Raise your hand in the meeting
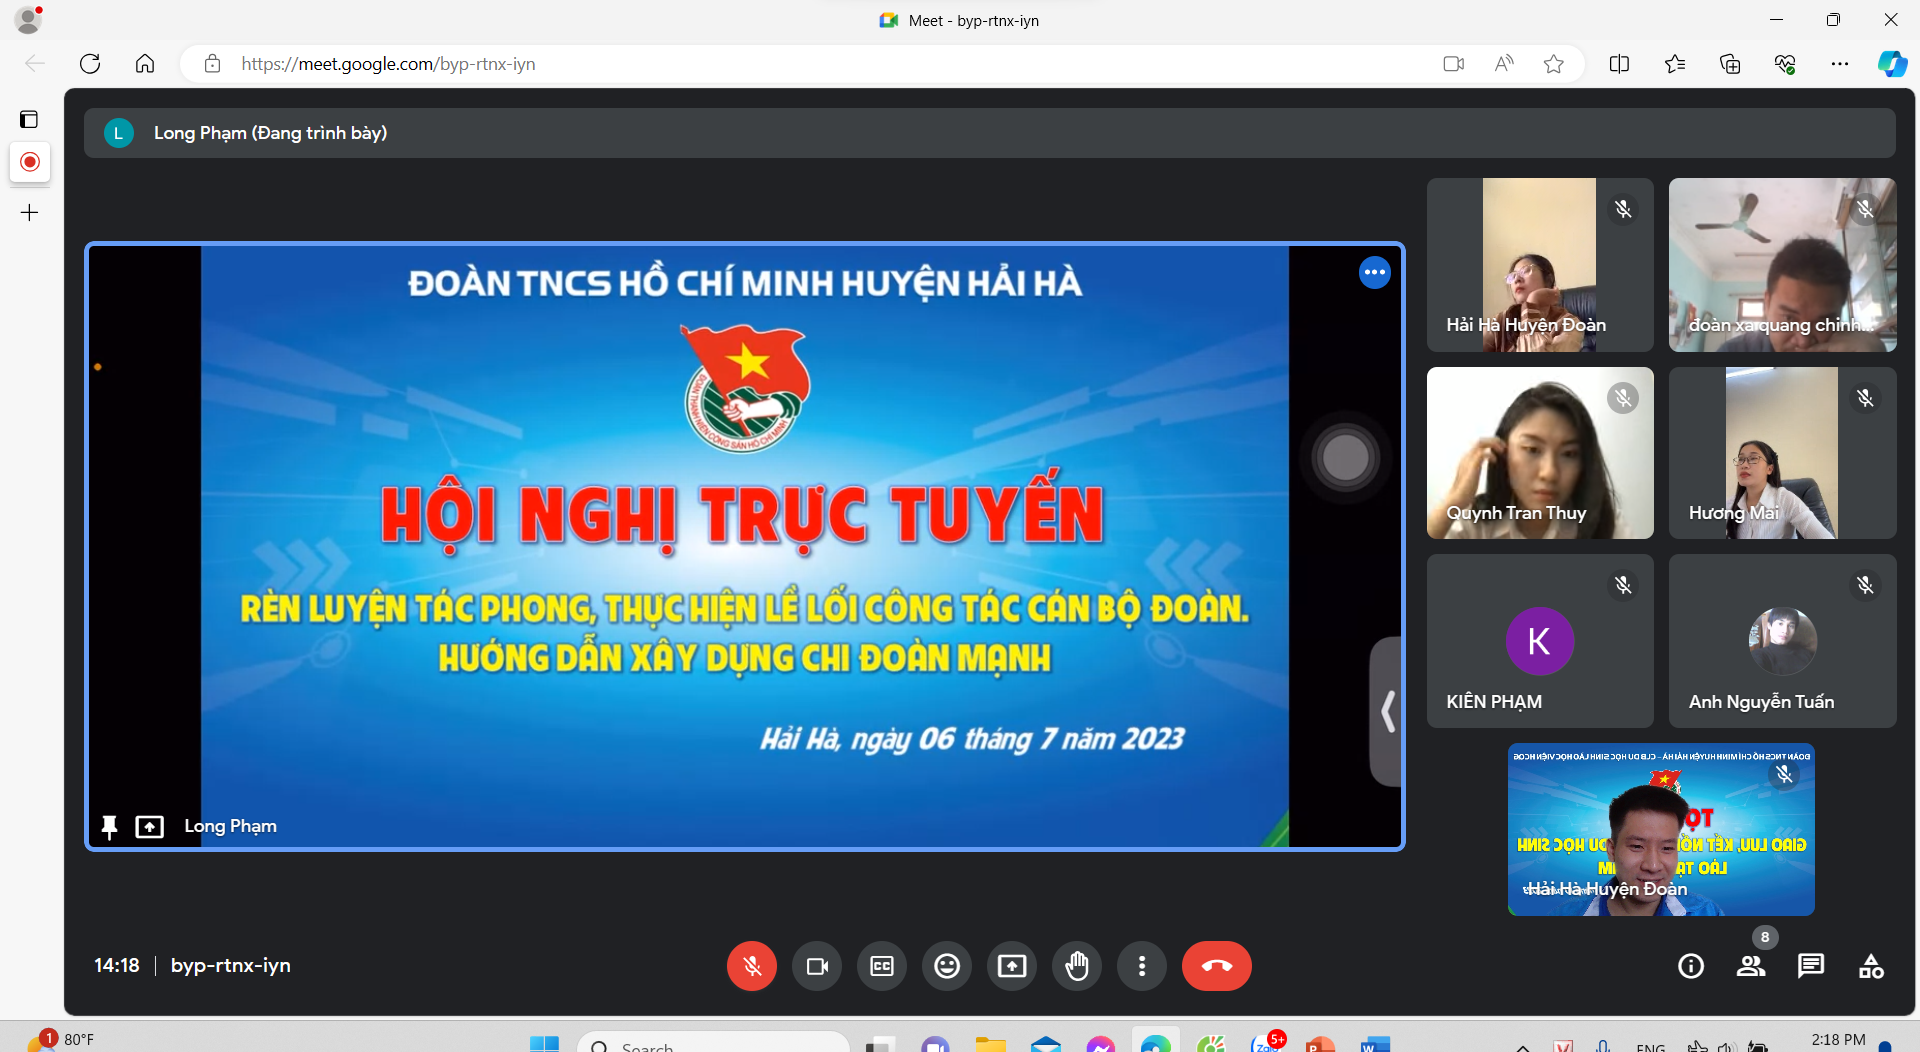Screen dimensions: 1920x1052 [1077, 966]
